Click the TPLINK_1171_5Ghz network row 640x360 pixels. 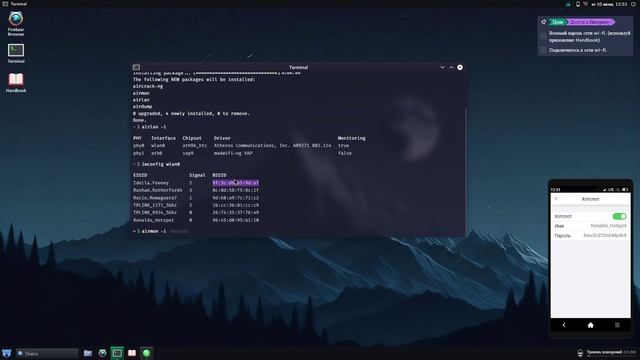(196, 205)
